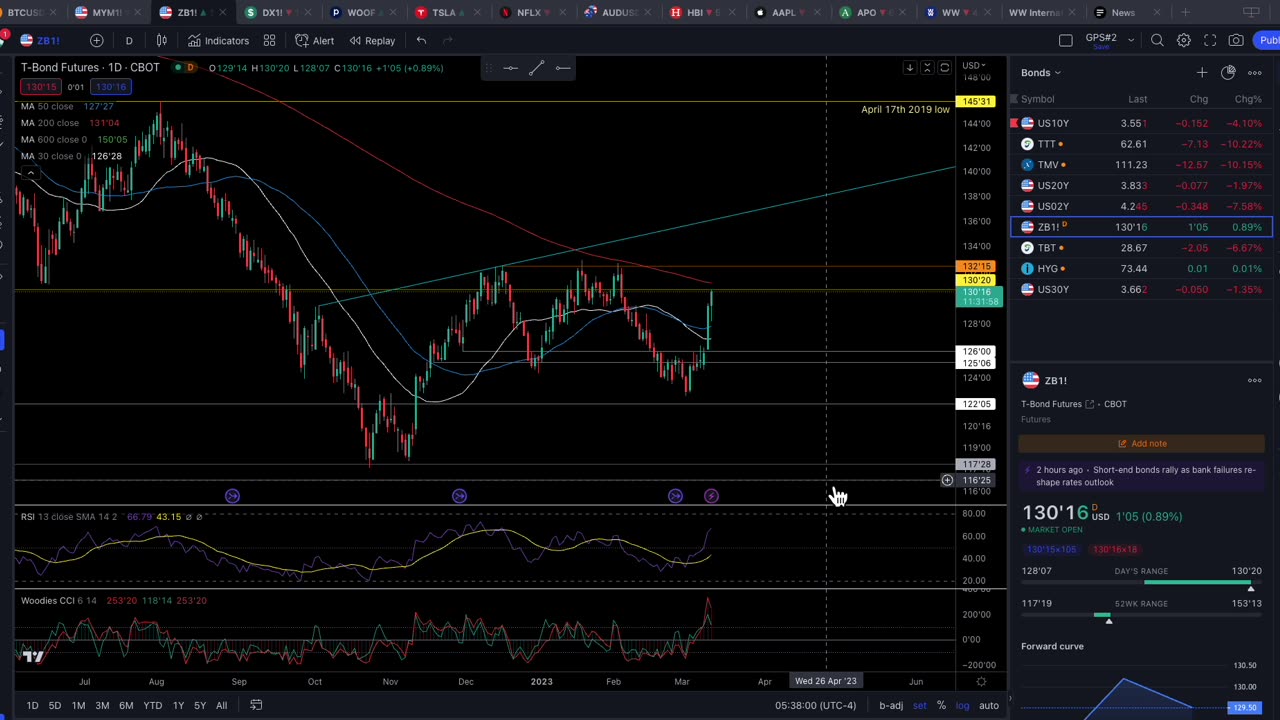Select US10Y in the watchlist
The width and height of the screenshot is (1280, 720).
click(x=1140, y=123)
